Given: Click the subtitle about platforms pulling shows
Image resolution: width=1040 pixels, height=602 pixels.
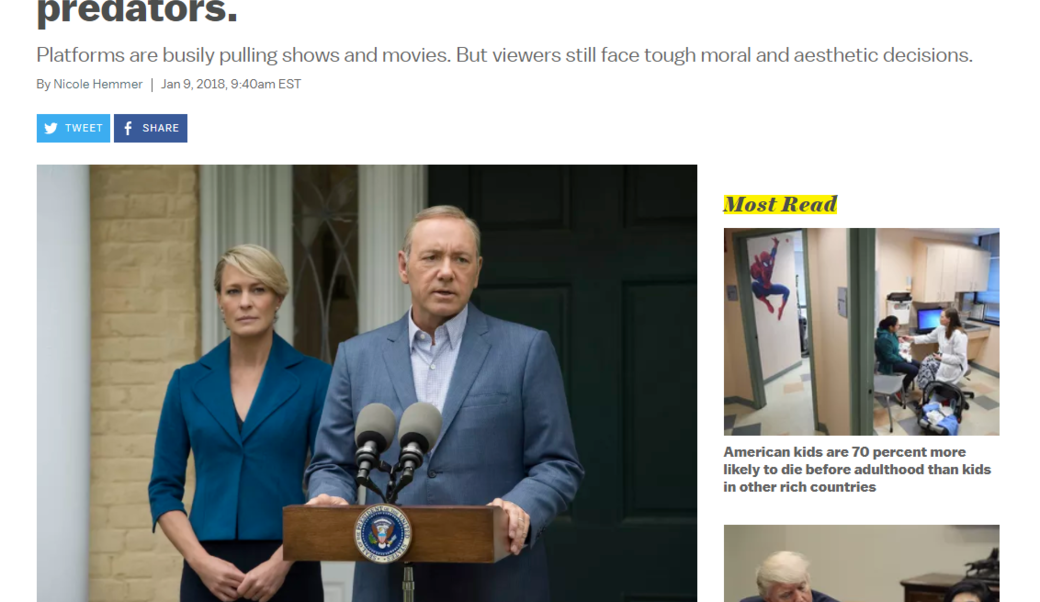Looking at the screenshot, I should point(504,55).
